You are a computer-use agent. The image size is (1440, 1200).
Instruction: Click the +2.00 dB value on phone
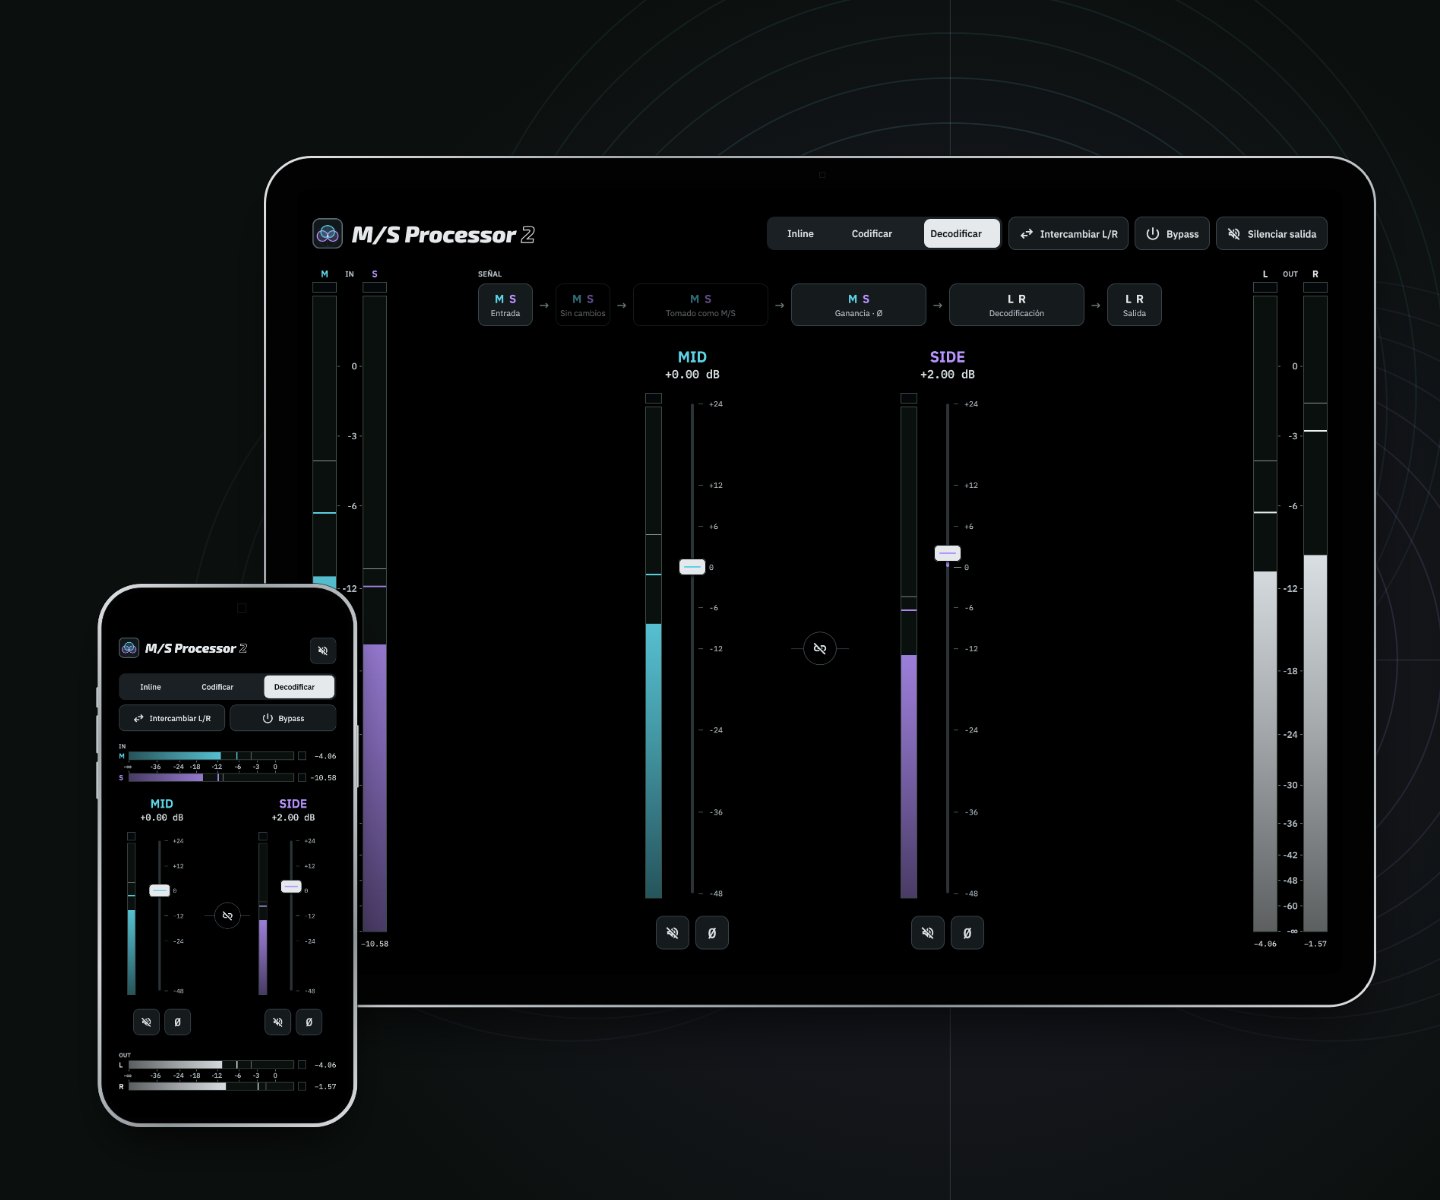point(293,818)
